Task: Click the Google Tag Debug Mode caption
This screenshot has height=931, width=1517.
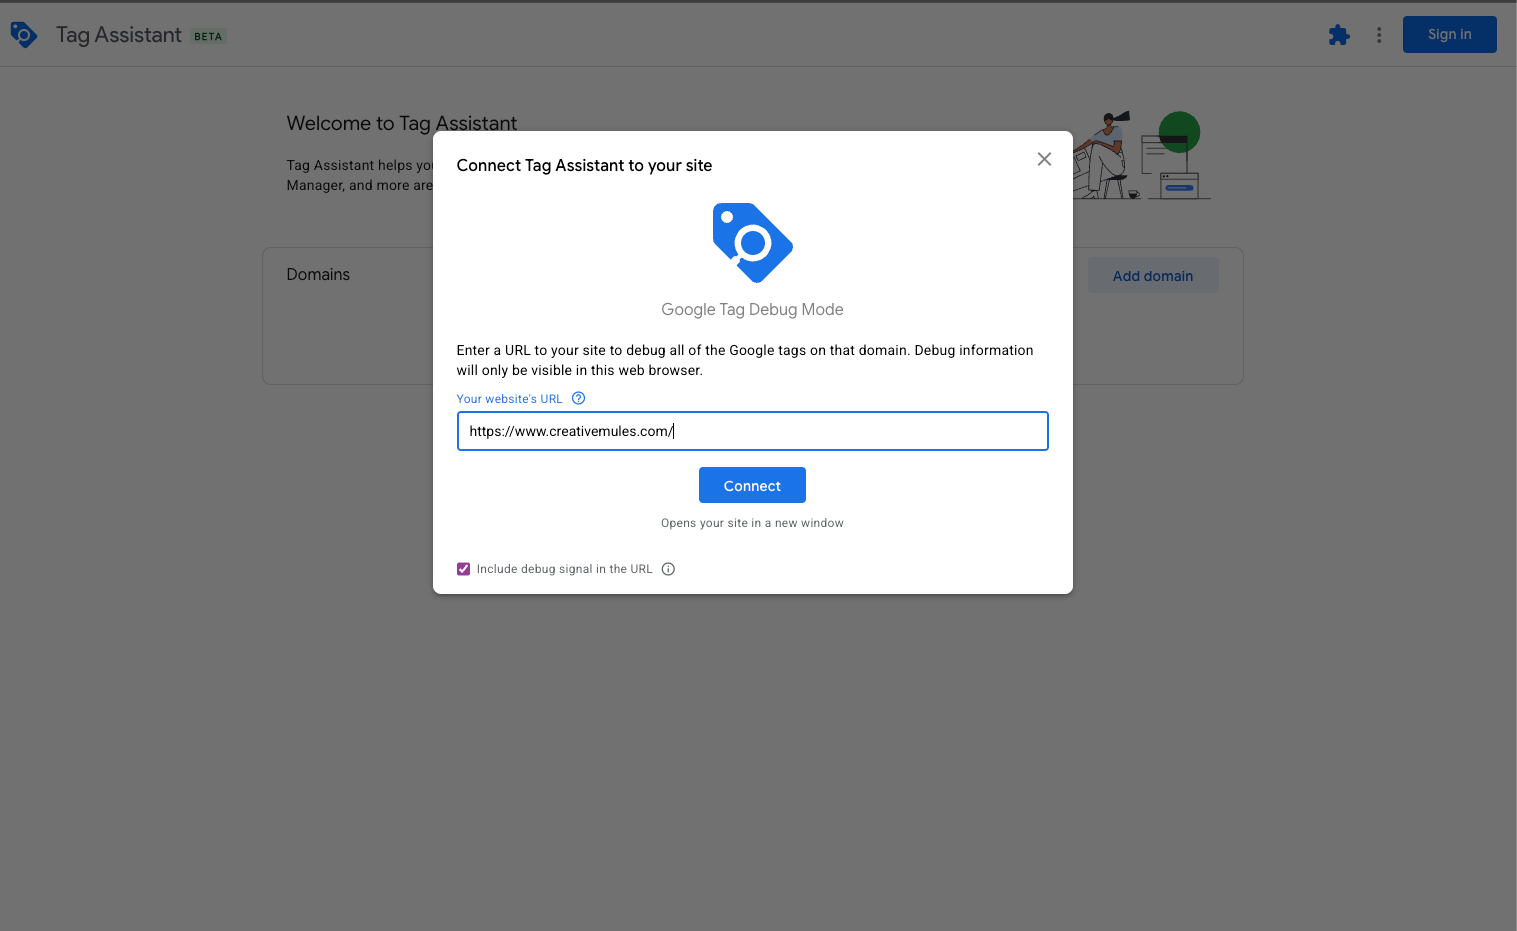Action: (x=752, y=309)
